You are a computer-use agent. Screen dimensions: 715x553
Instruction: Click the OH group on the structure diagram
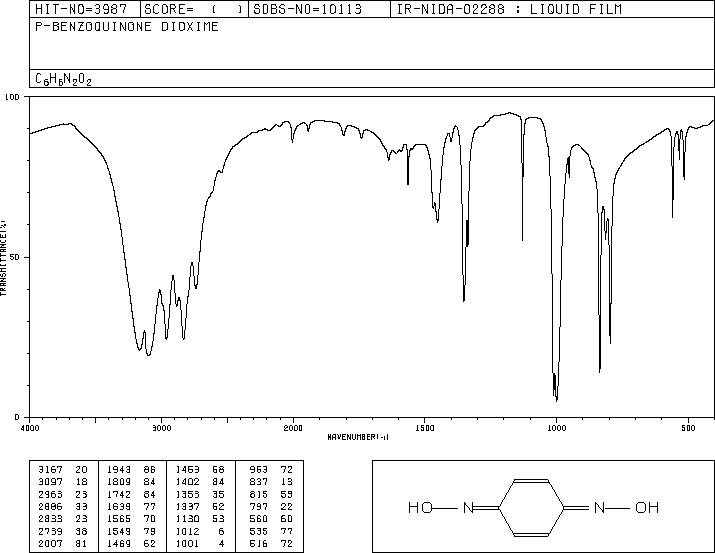(x=647, y=507)
